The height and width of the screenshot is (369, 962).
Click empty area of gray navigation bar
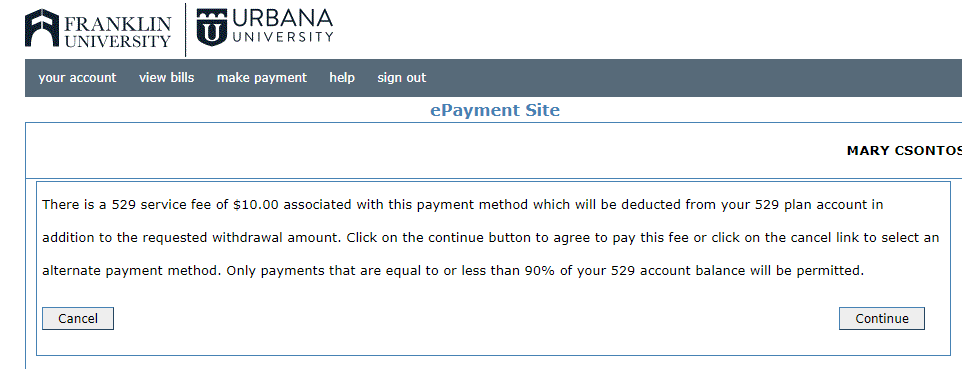click(693, 78)
